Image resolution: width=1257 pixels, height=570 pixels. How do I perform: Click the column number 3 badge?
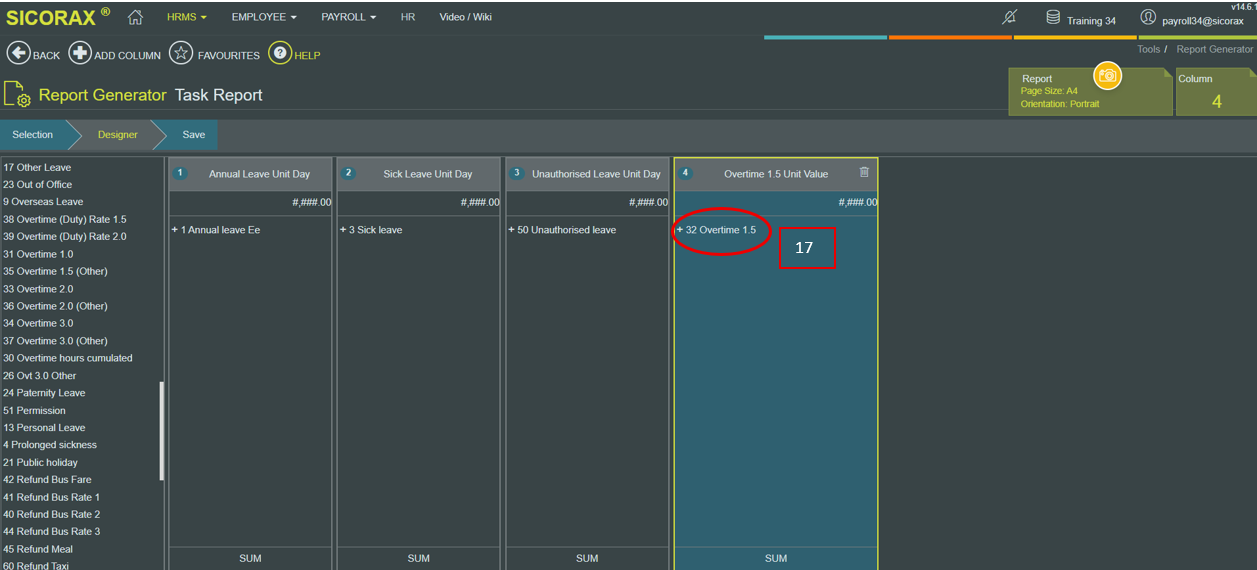tap(517, 173)
